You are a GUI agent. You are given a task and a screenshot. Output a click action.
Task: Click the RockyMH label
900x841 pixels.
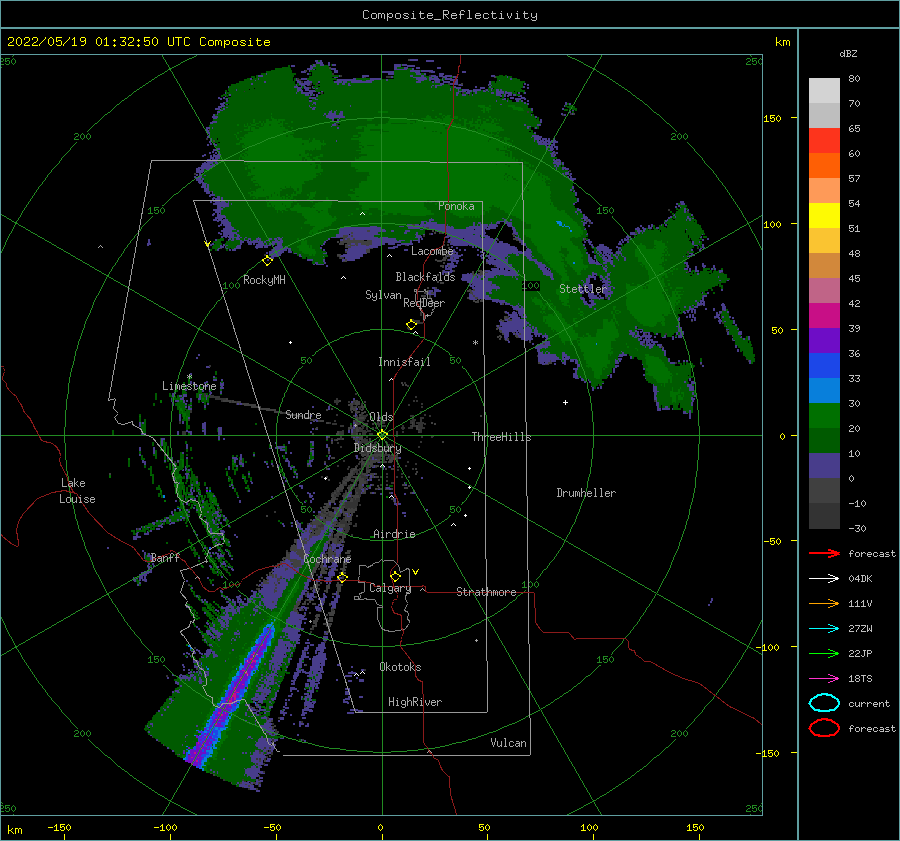(x=264, y=280)
